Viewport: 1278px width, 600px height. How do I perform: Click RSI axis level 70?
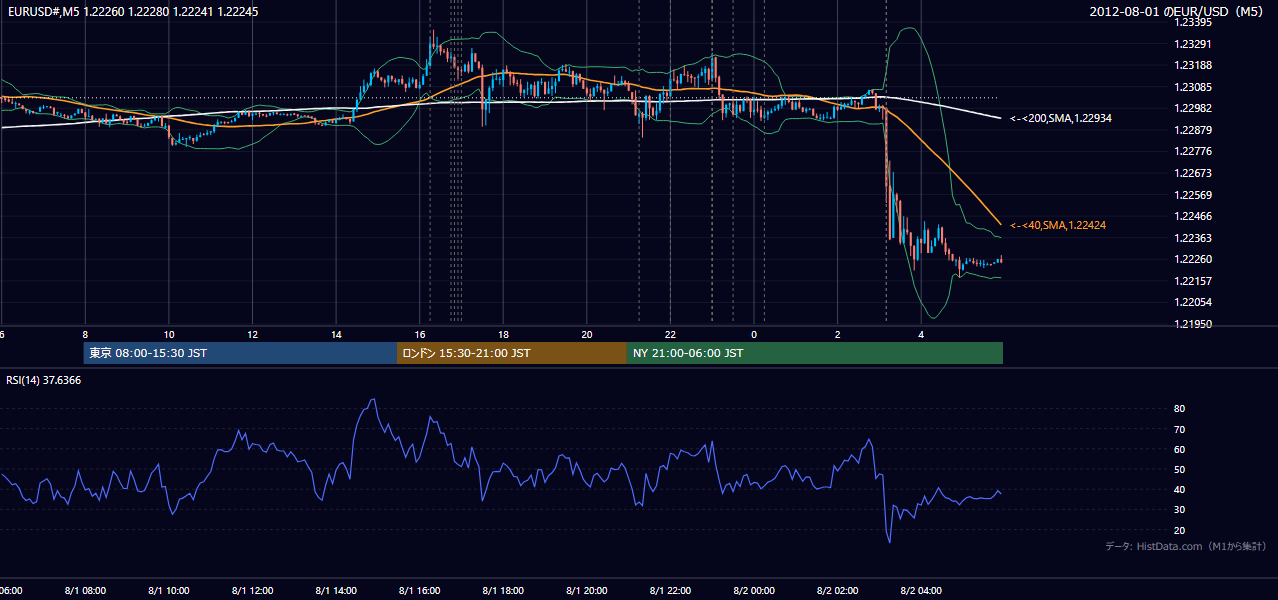[x=1179, y=429]
